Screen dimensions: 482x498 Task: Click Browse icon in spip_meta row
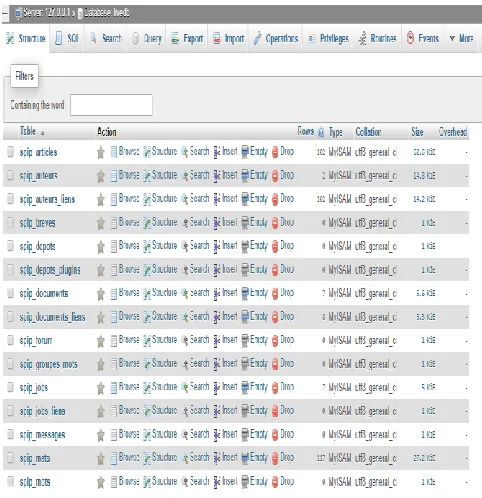pyautogui.click(x=114, y=458)
